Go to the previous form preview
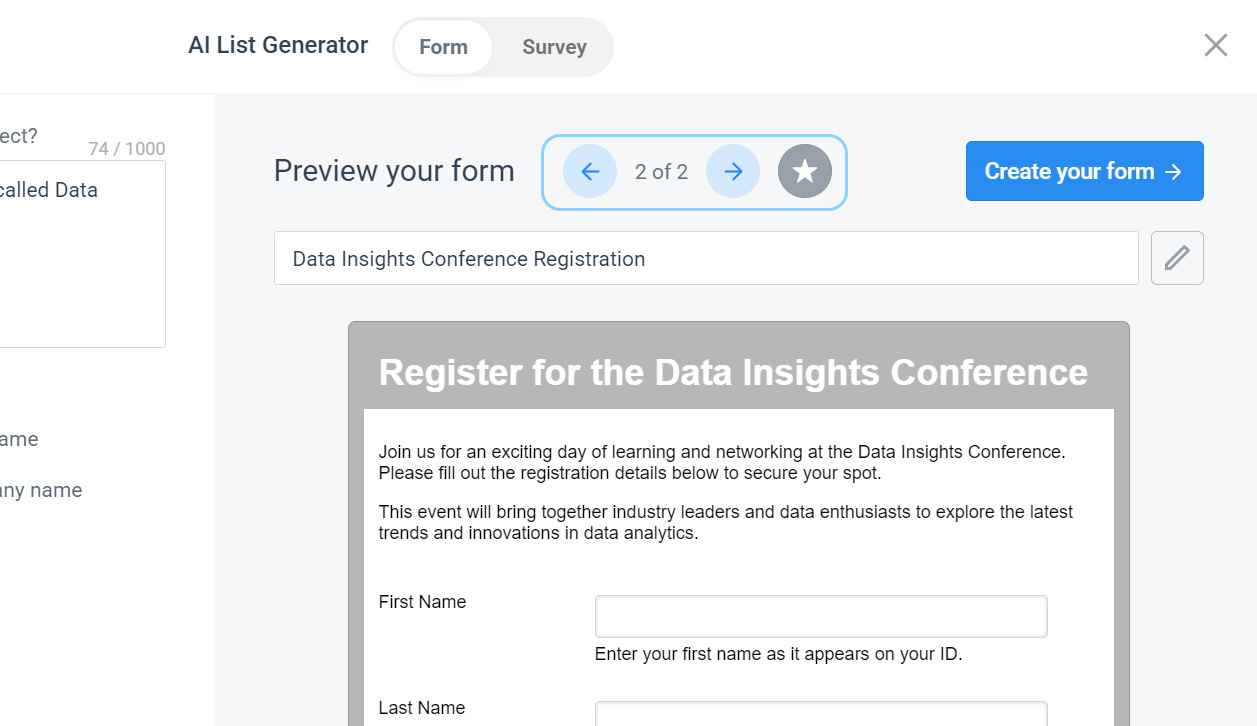This screenshot has height=726, width=1257. tap(590, 172)
